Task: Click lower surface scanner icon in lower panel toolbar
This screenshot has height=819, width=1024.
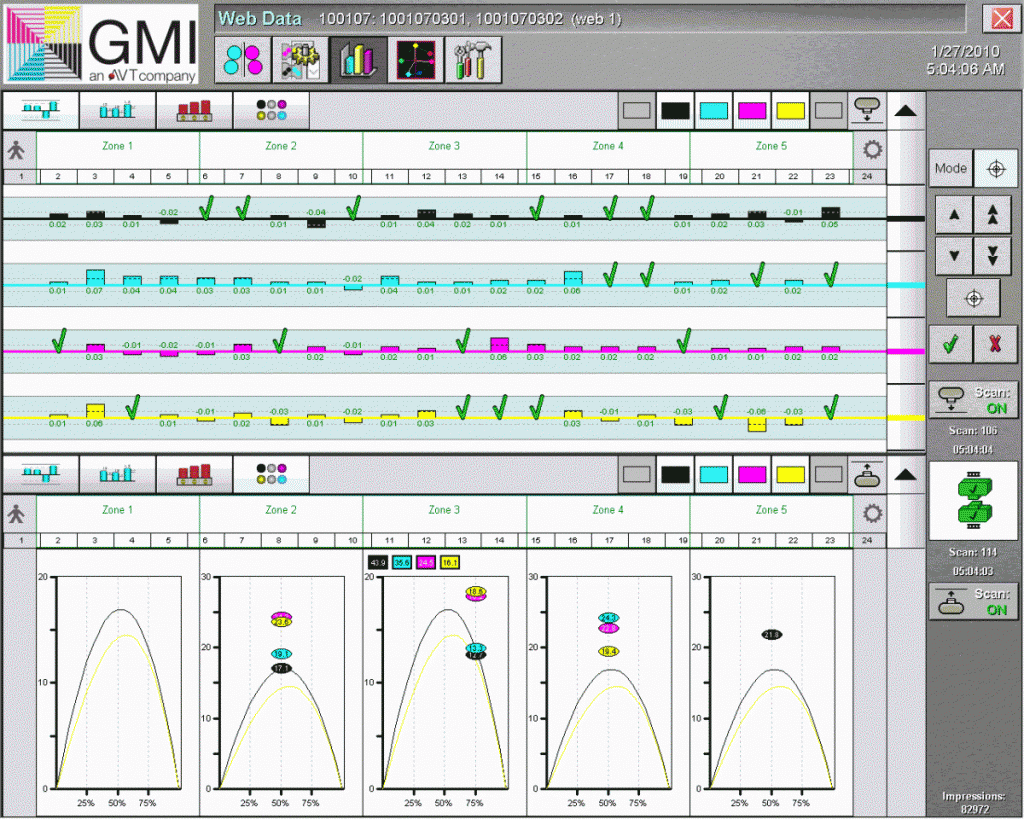Action: pyautogui.click(x=867, y=475)
